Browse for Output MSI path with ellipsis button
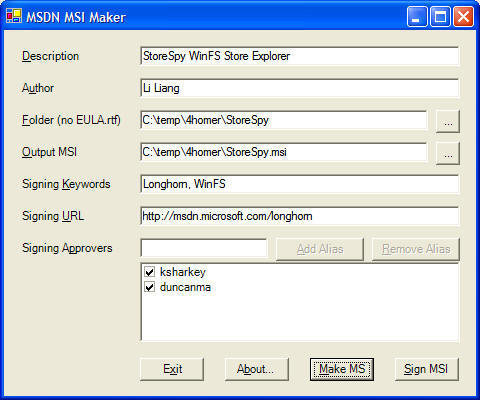 click(448, 153)
